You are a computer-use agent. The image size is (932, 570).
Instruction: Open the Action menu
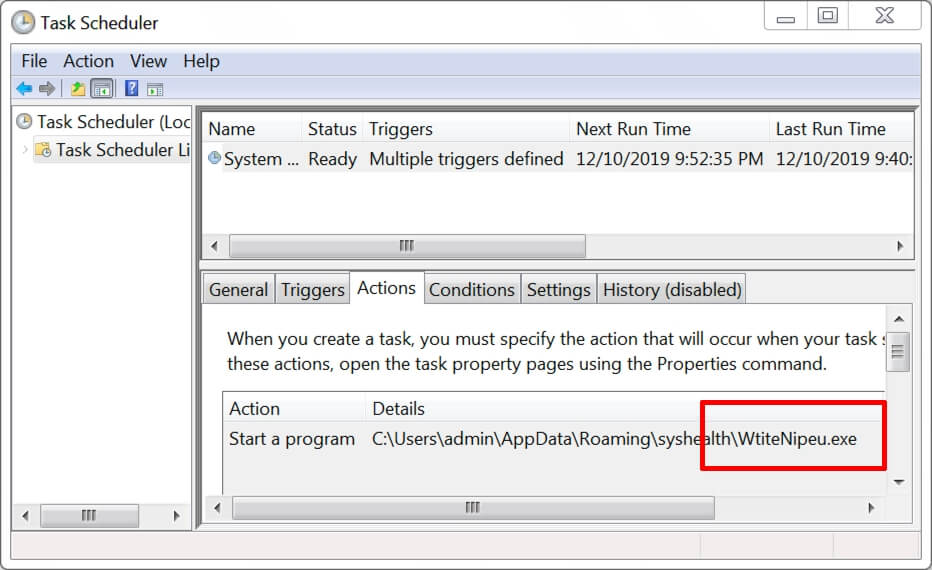point(89,61)
